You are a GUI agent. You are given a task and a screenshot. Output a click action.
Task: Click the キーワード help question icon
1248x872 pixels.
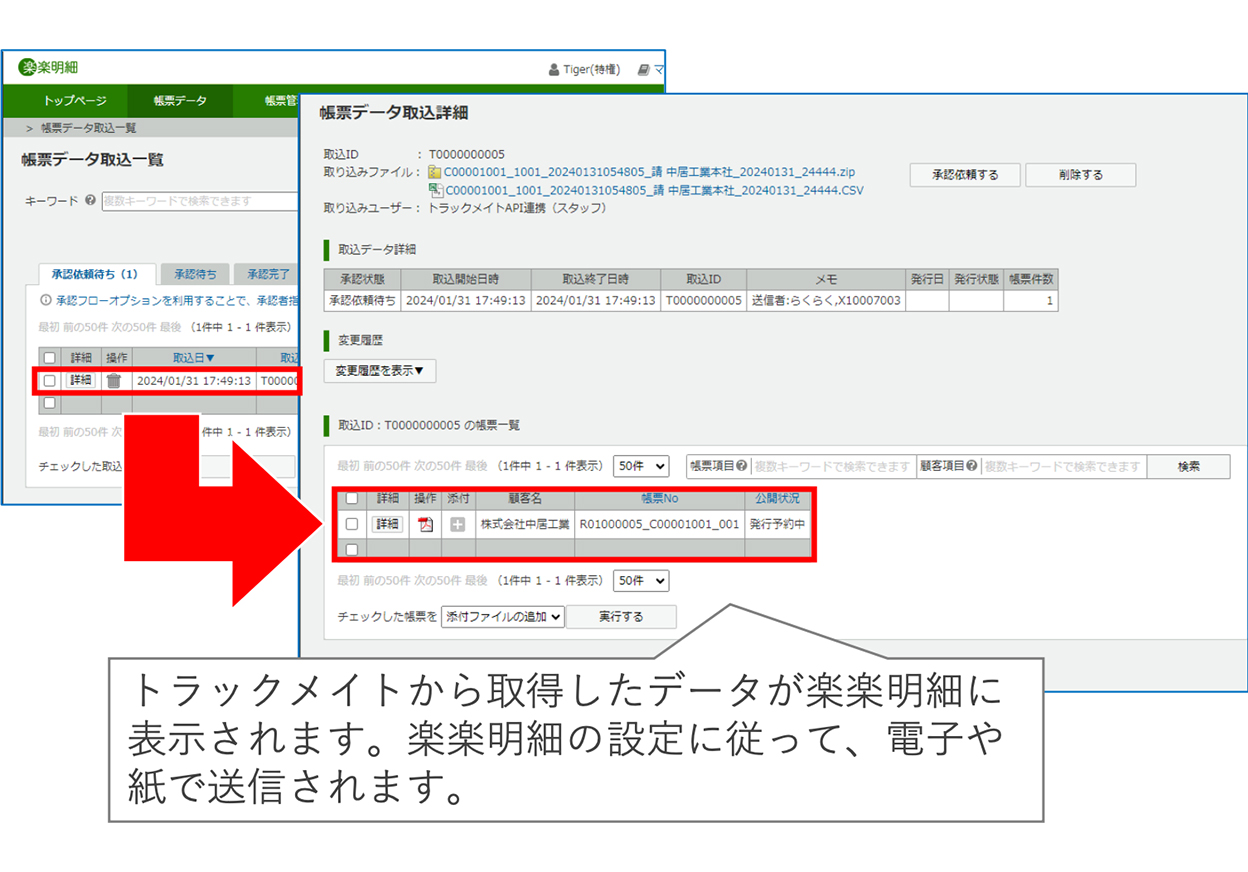[x=91, y=201]
